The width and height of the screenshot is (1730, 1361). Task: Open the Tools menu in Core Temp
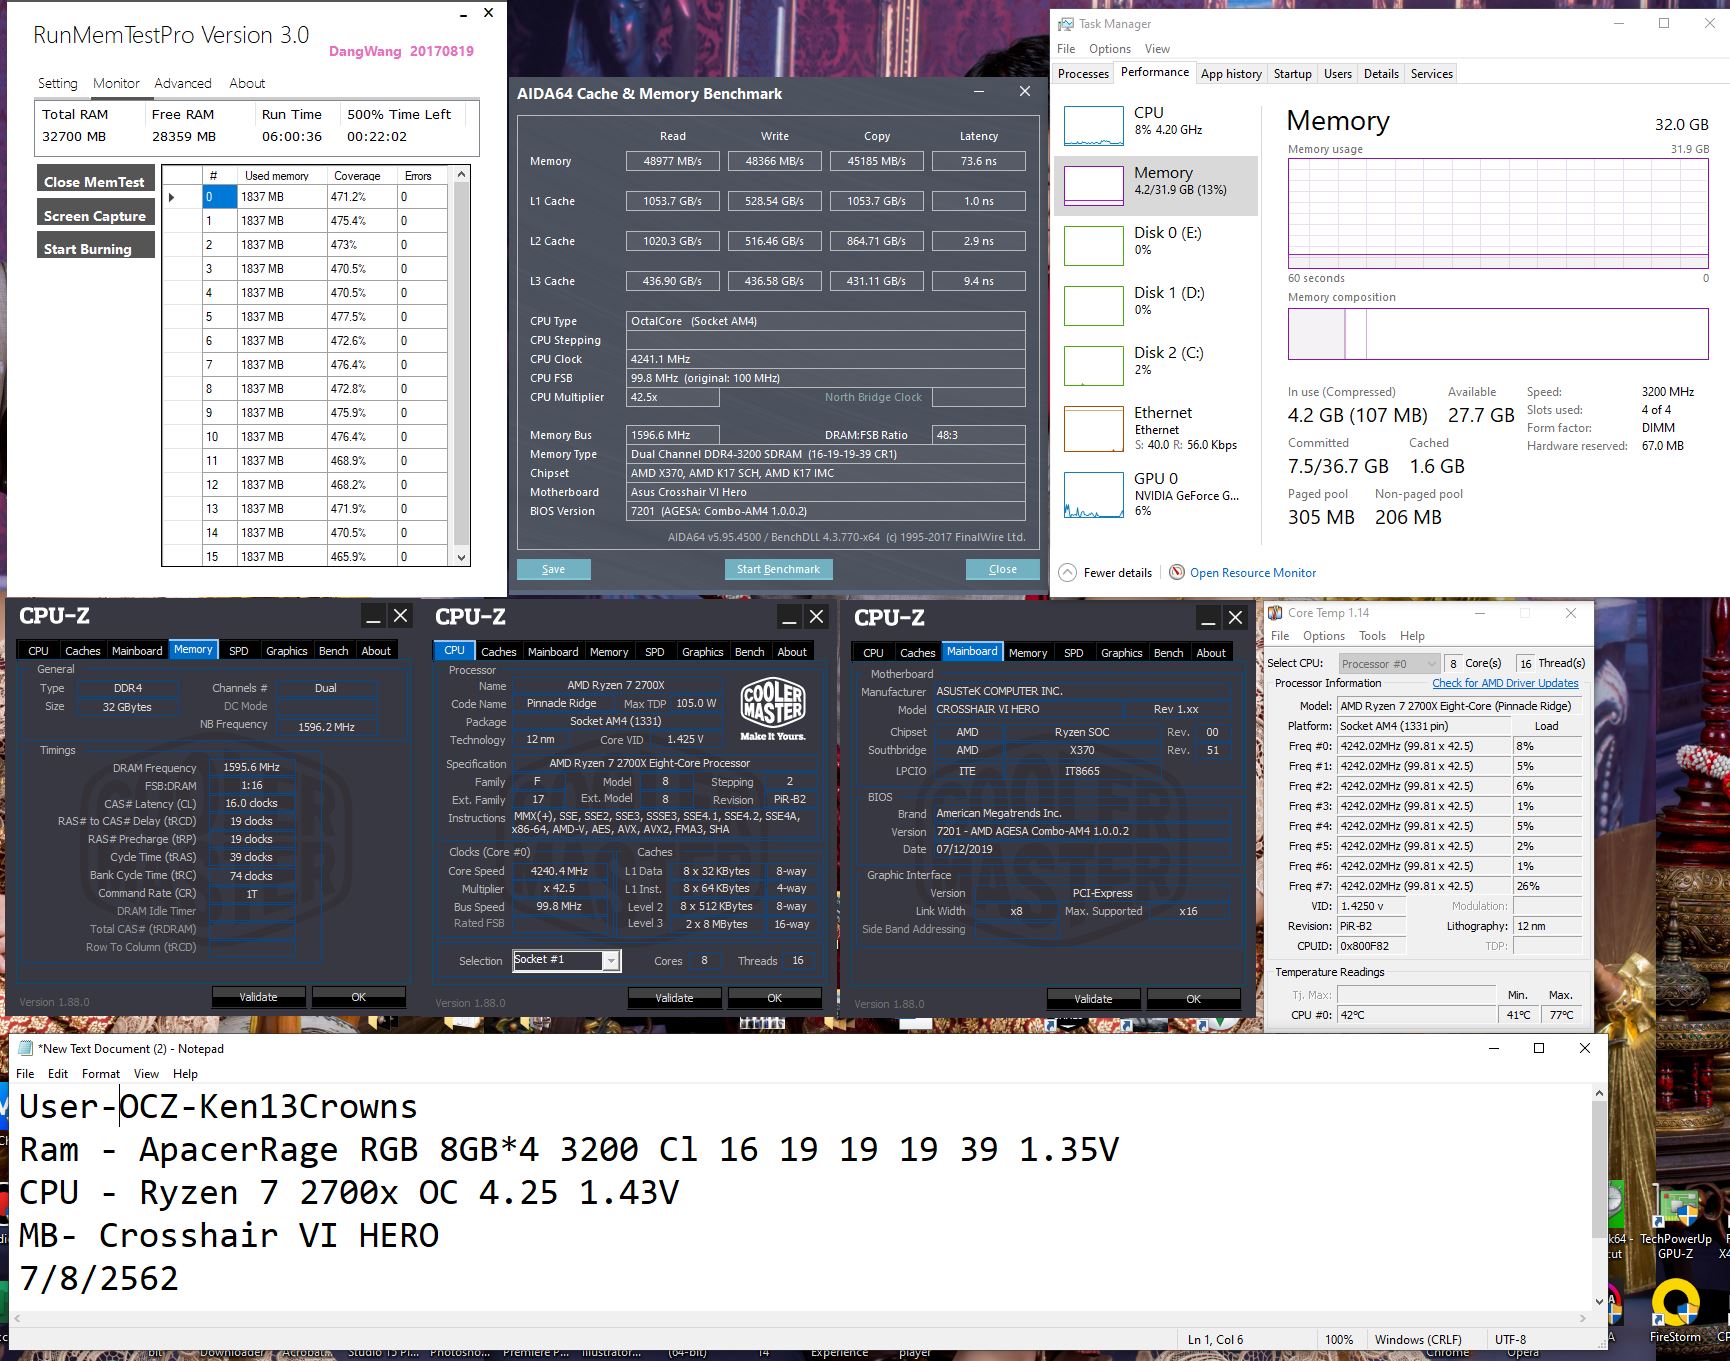click(1372, 636)
